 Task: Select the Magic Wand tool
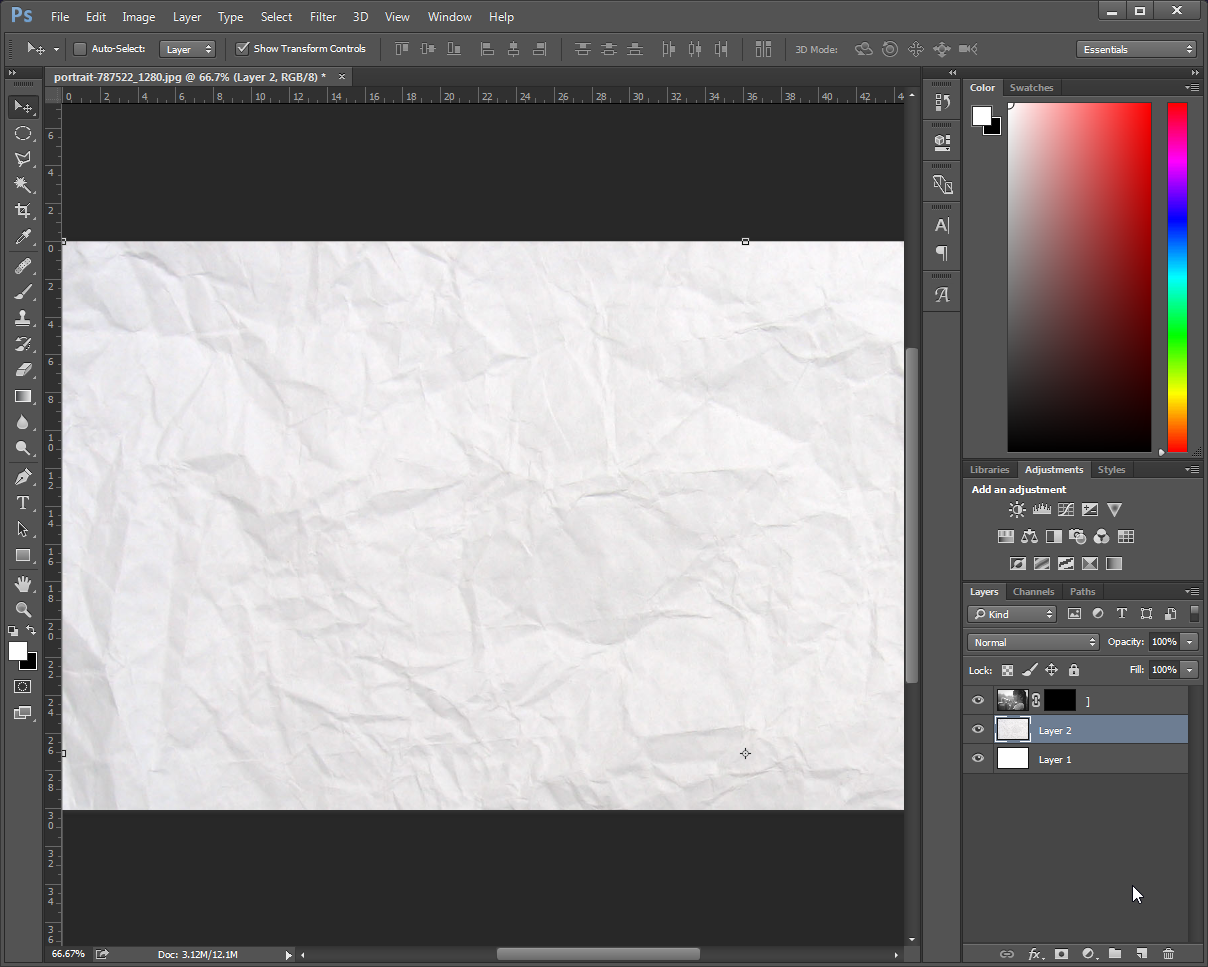23,185
